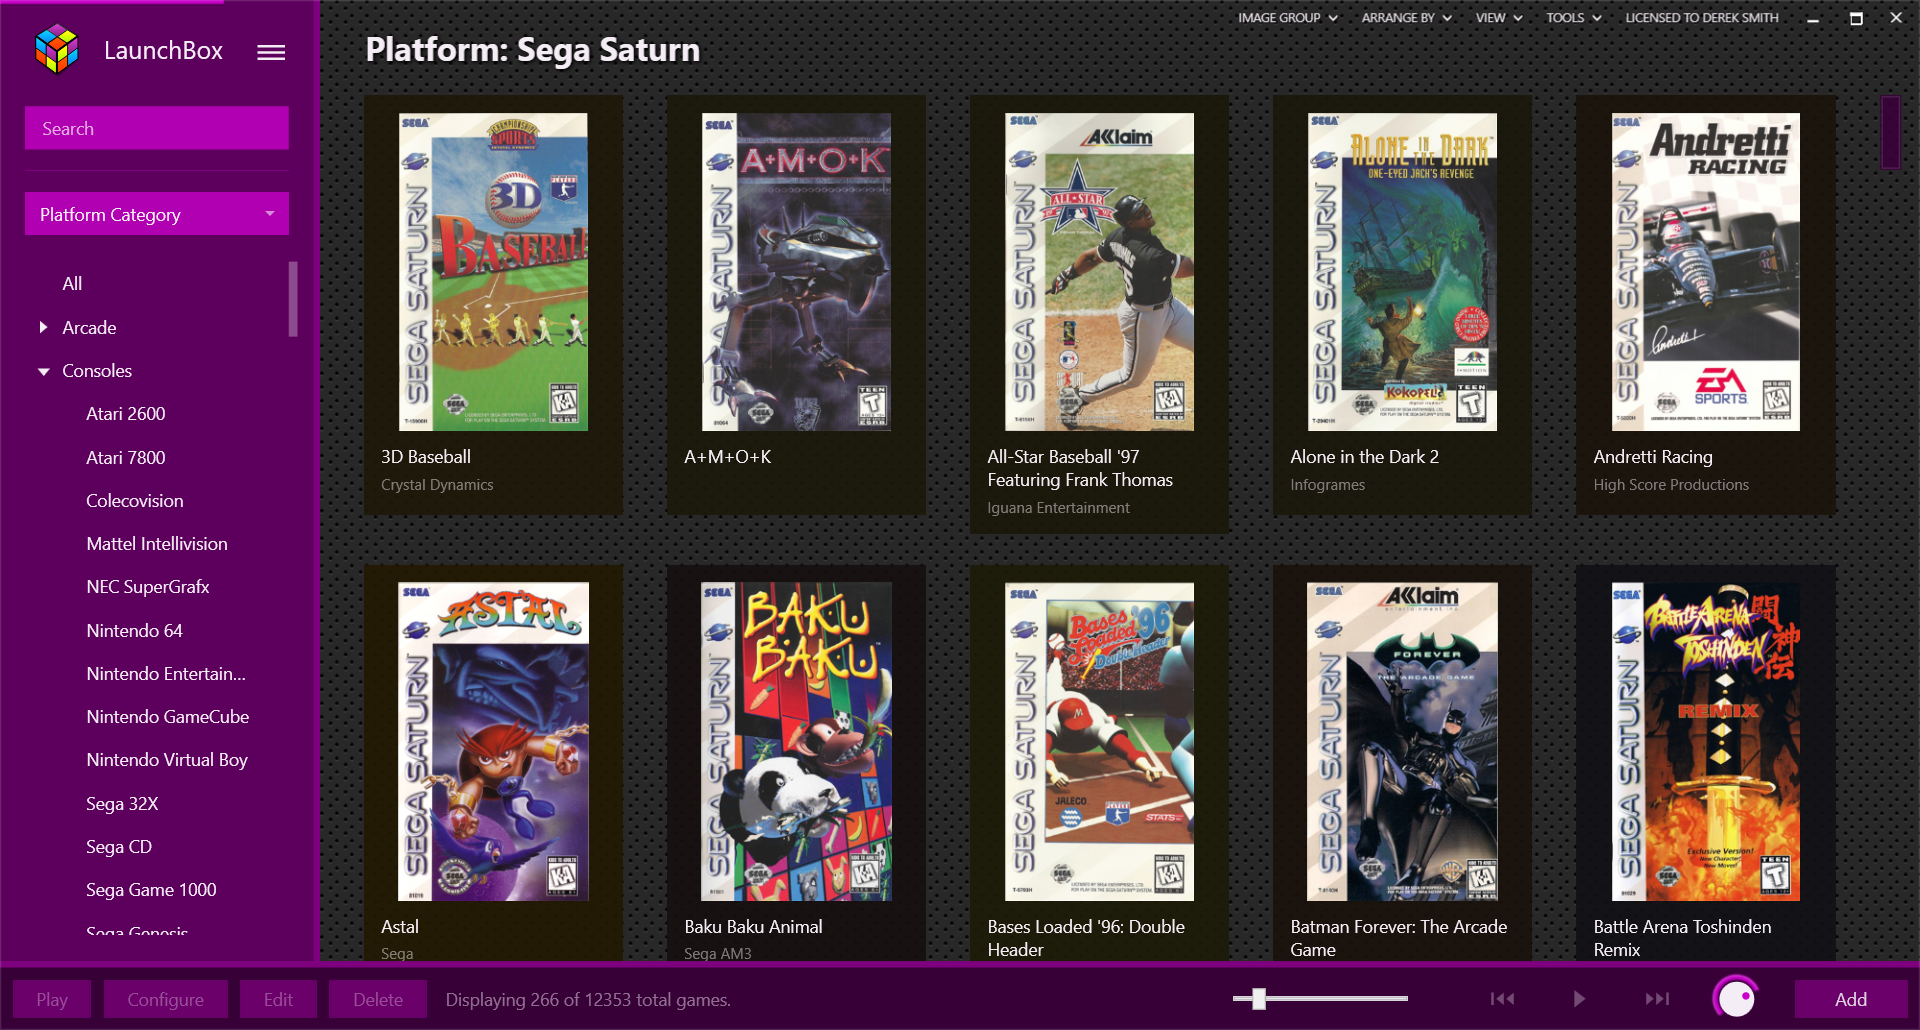The width and height of the screenshot is (1920, 1030).
Task: Select All-Star Baseball '97 box art
Action: (x=1099, y=272)
